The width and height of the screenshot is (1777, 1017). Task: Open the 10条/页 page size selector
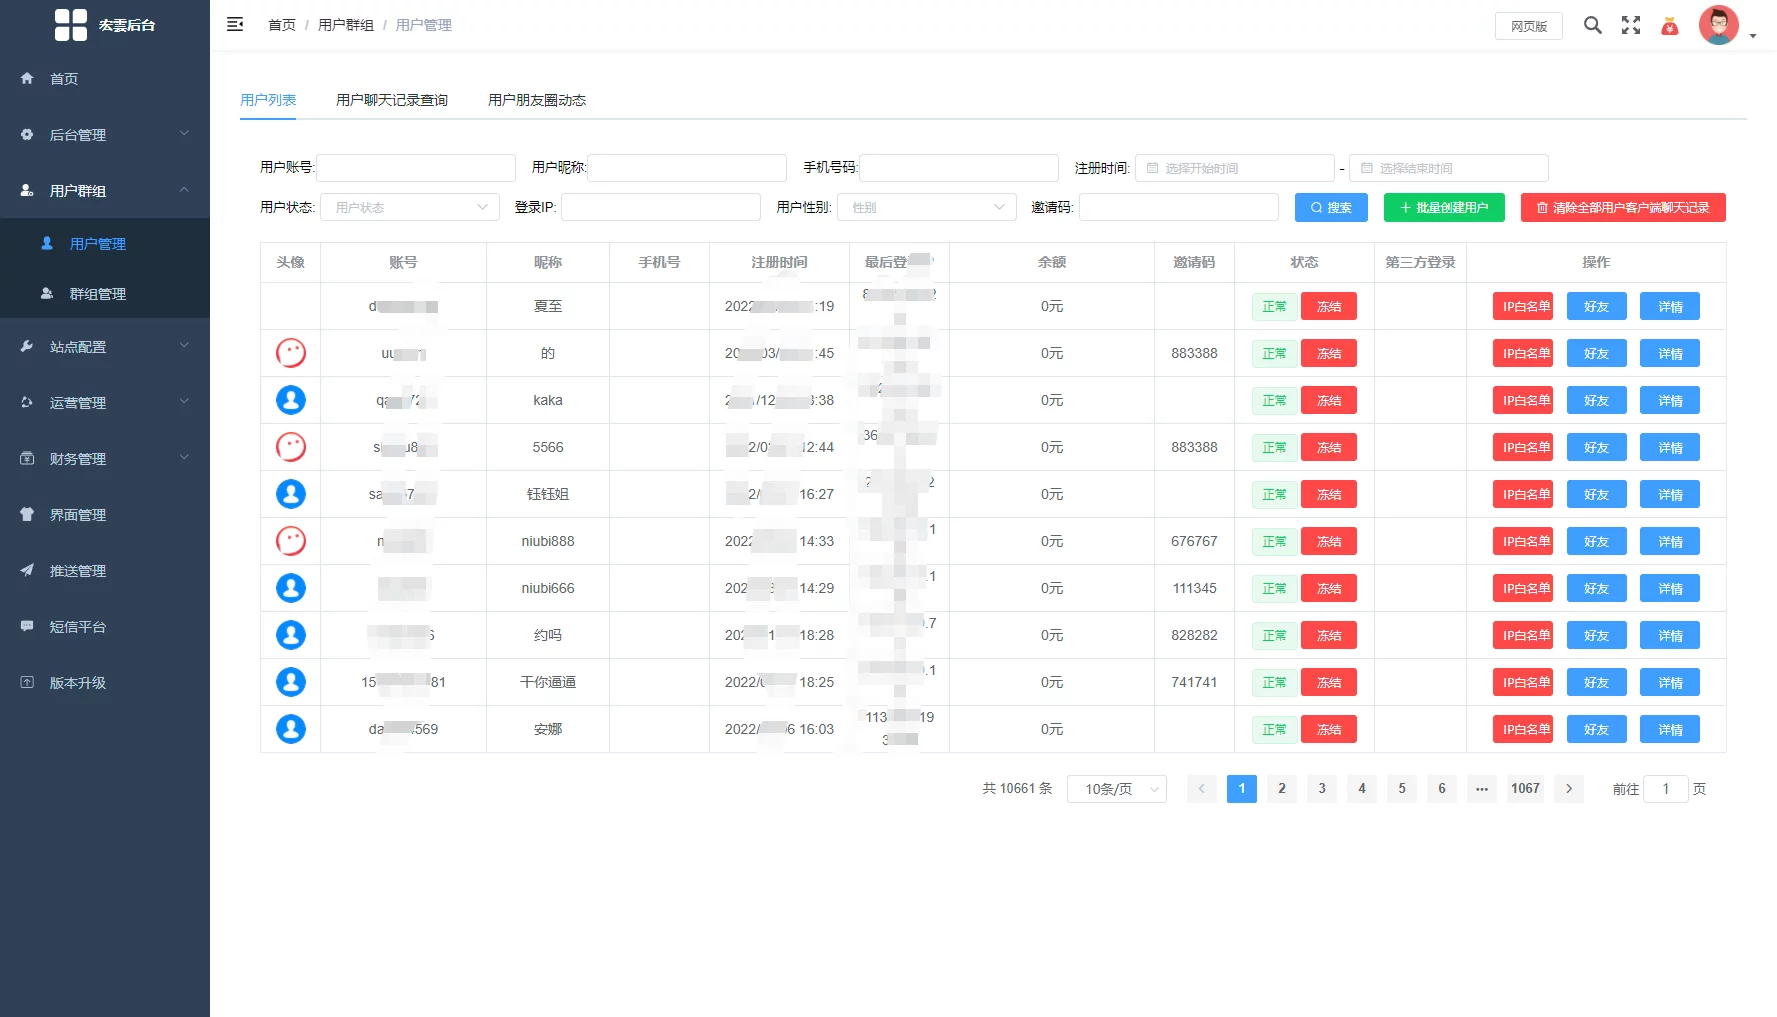[1116, 789]
